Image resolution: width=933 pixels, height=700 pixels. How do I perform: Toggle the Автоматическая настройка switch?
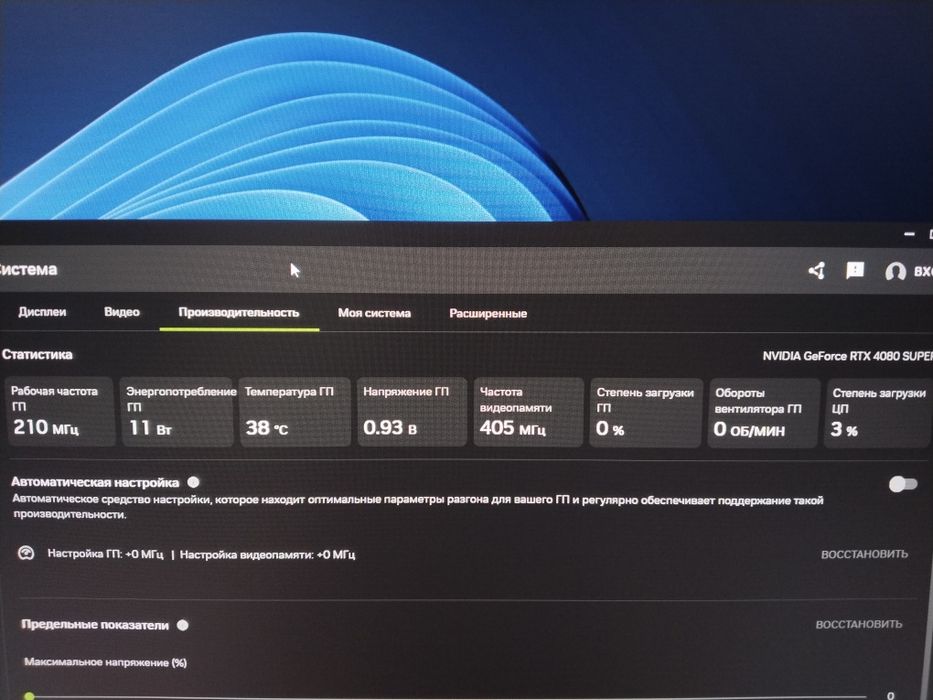(903, 484)
